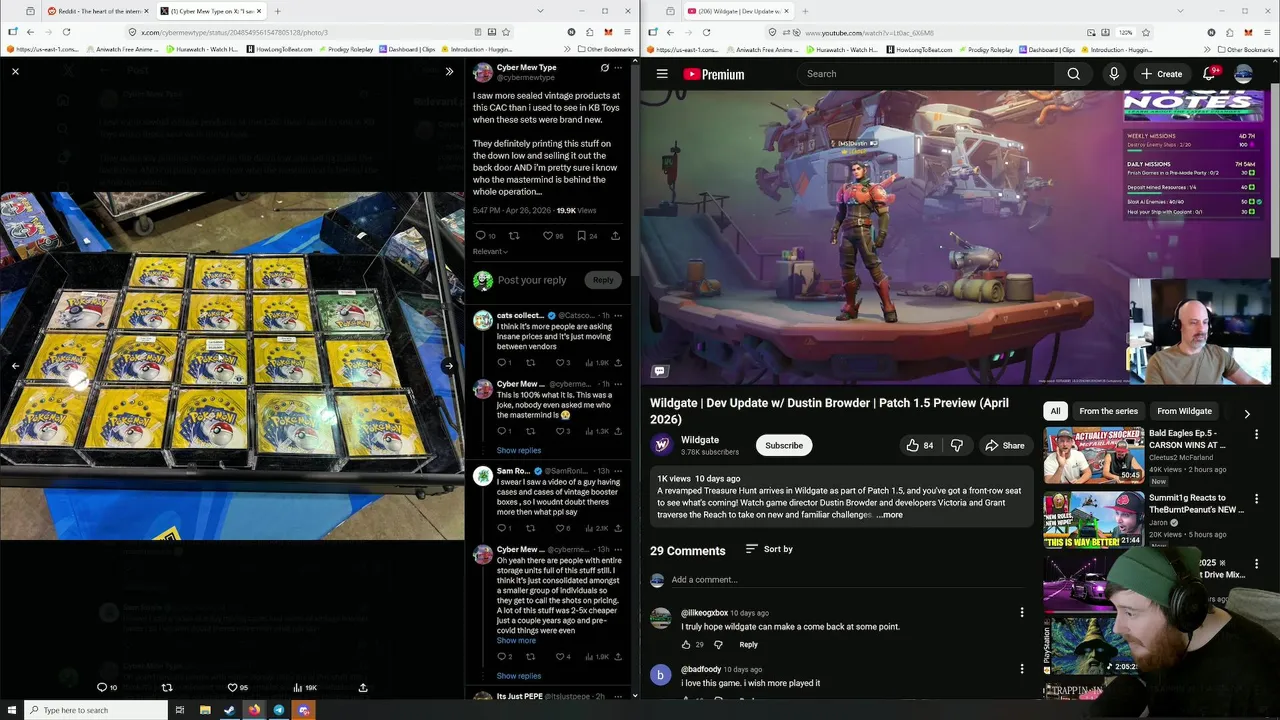Repost the main Cyber Mew Type post
This screenshot has width=1280, height=720.
(x=514, y=236)
